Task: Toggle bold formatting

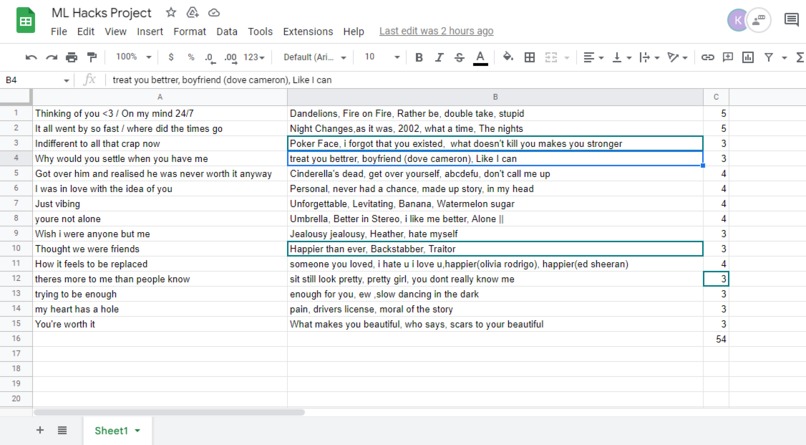Action: click(419, 58)
